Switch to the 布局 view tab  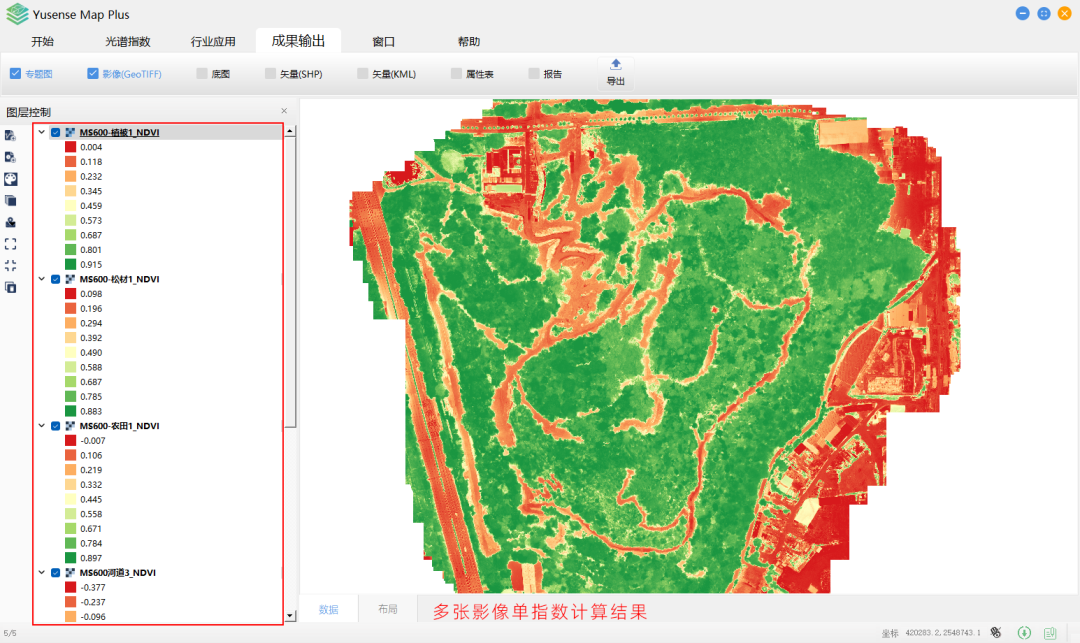point(387,609)
